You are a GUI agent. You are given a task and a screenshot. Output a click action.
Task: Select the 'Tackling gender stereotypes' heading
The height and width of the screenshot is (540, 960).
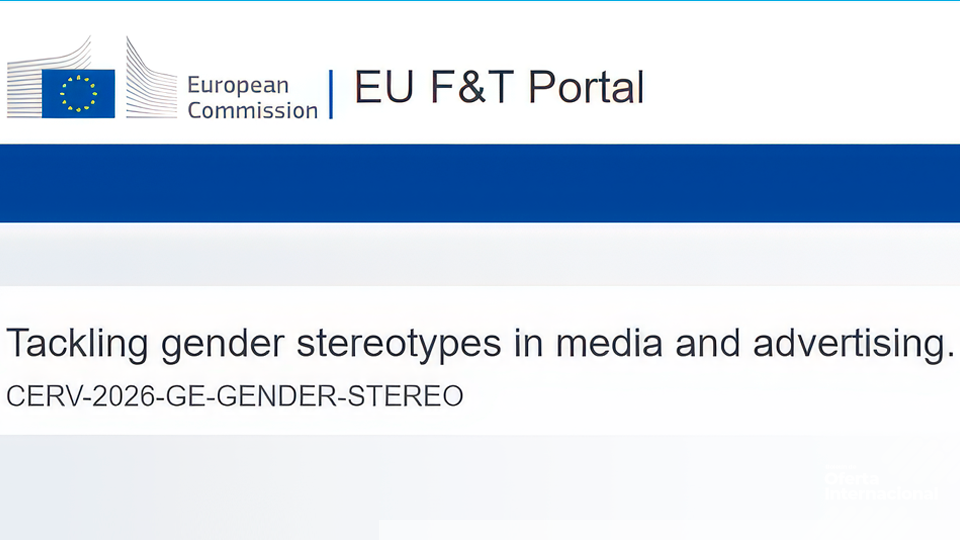click(480, 343)
